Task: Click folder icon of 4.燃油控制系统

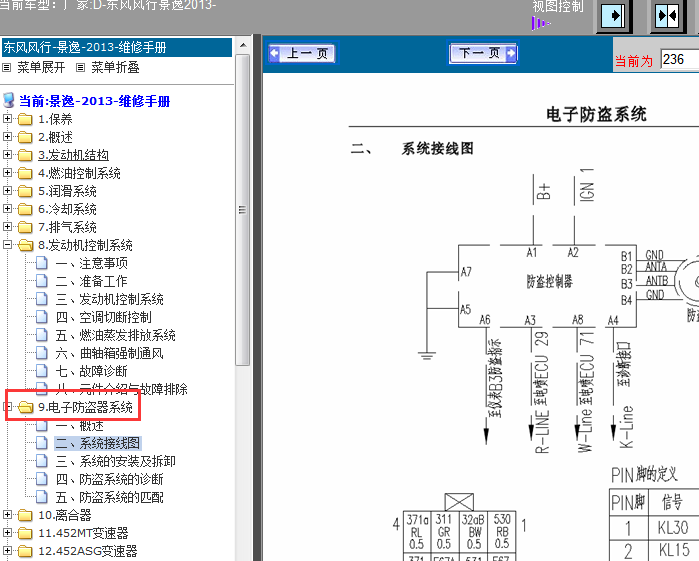Action: pos(25,173)
